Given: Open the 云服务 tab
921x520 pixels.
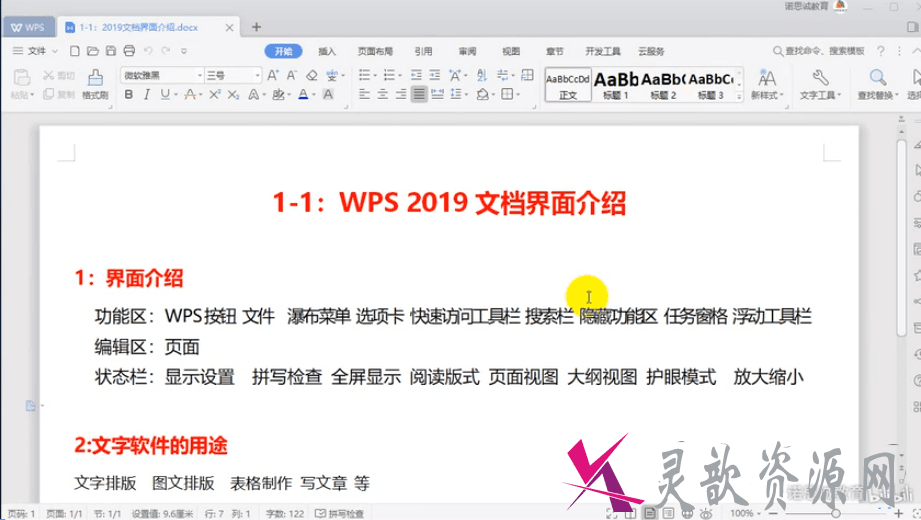Looking at the screenshot, I should tap(651, 51).
